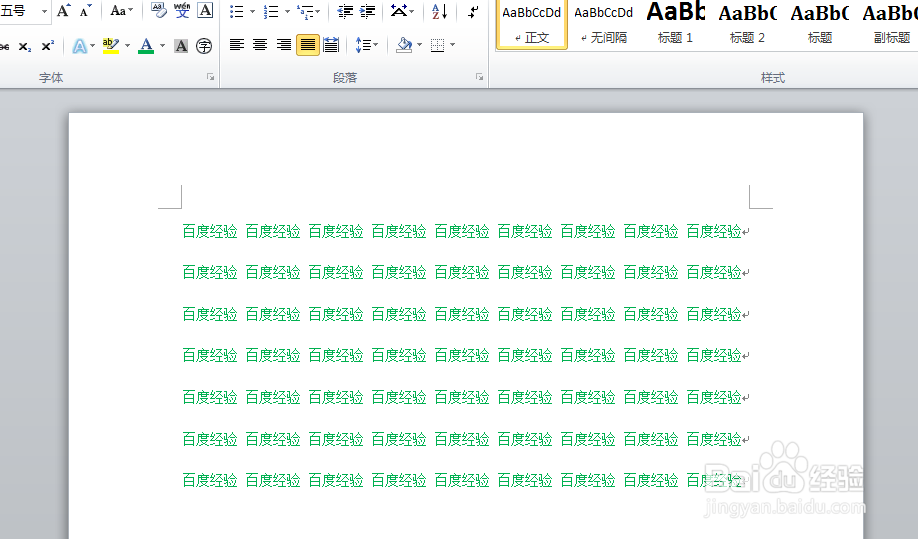Toggle superscript formatting
The image size is (918, 539).
point(48,46)
